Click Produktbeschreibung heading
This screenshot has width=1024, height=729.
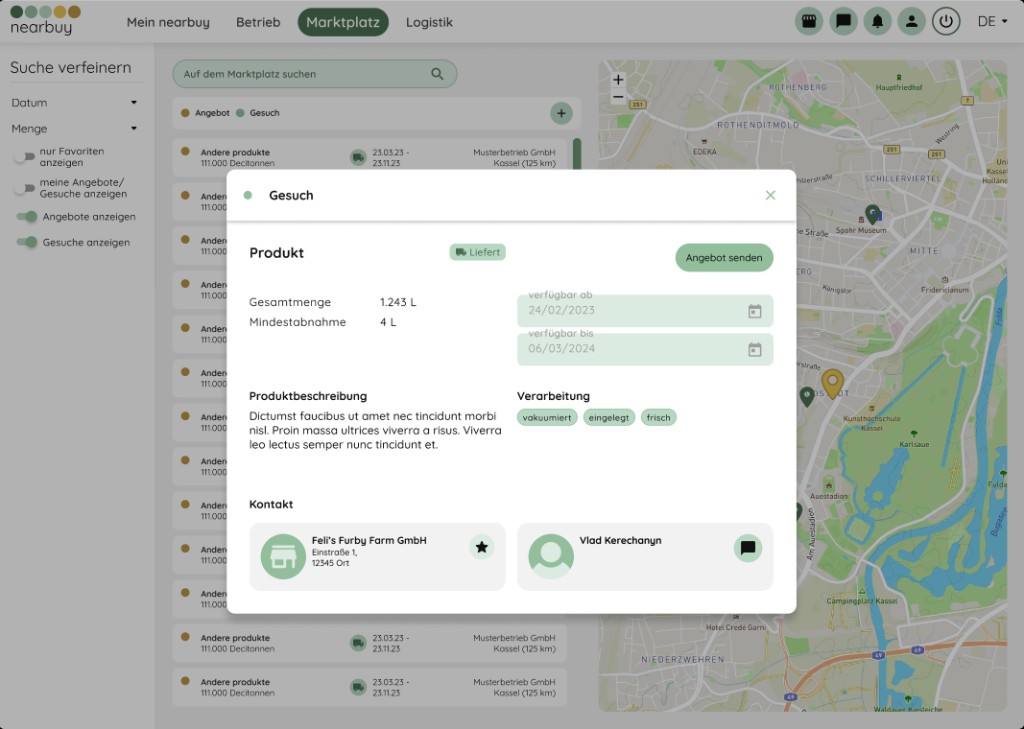[308, 396]
